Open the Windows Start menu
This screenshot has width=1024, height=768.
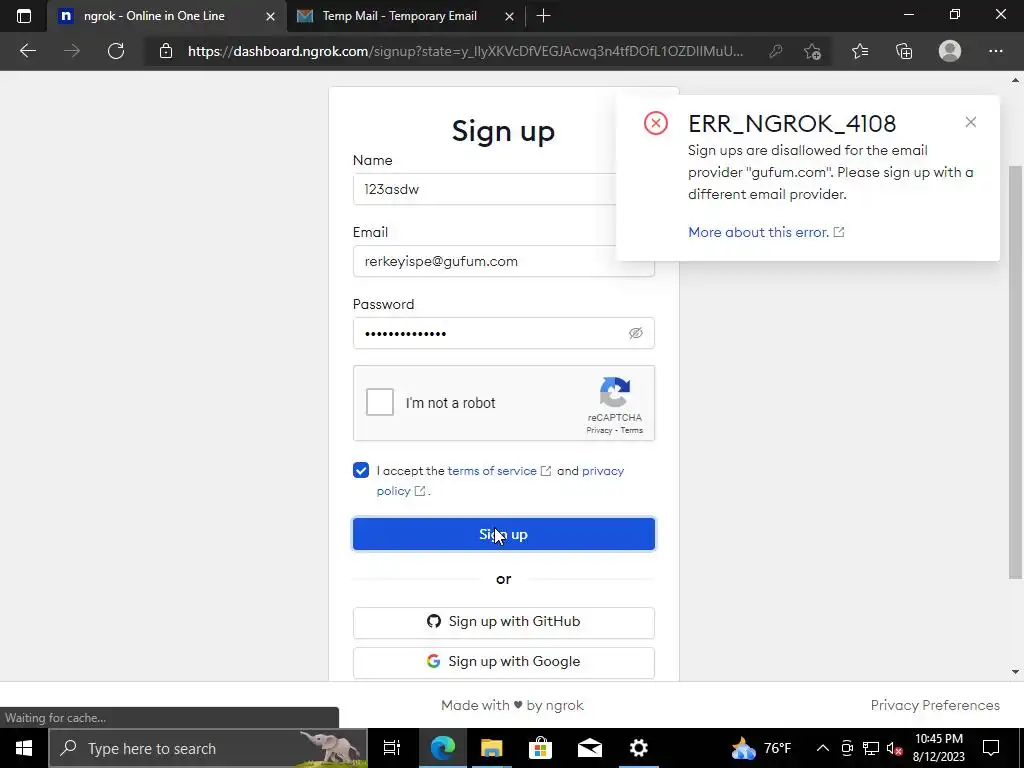pyautogui.click(x=24, y=748)
